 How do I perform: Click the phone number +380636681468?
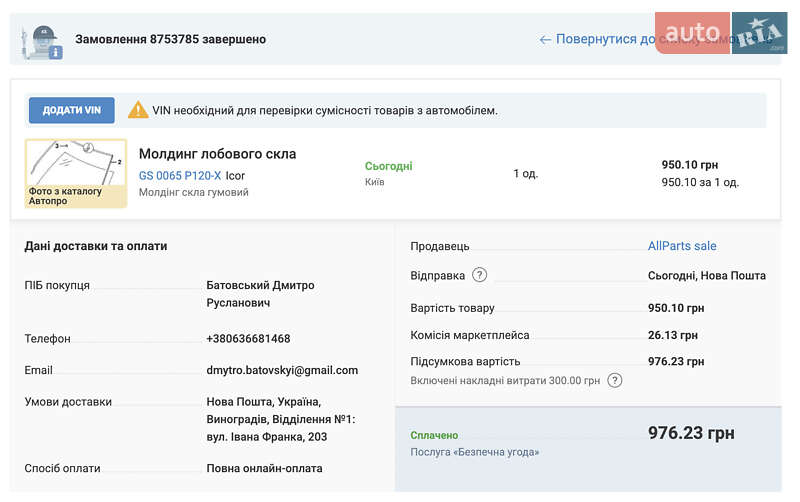click(248, 339)
